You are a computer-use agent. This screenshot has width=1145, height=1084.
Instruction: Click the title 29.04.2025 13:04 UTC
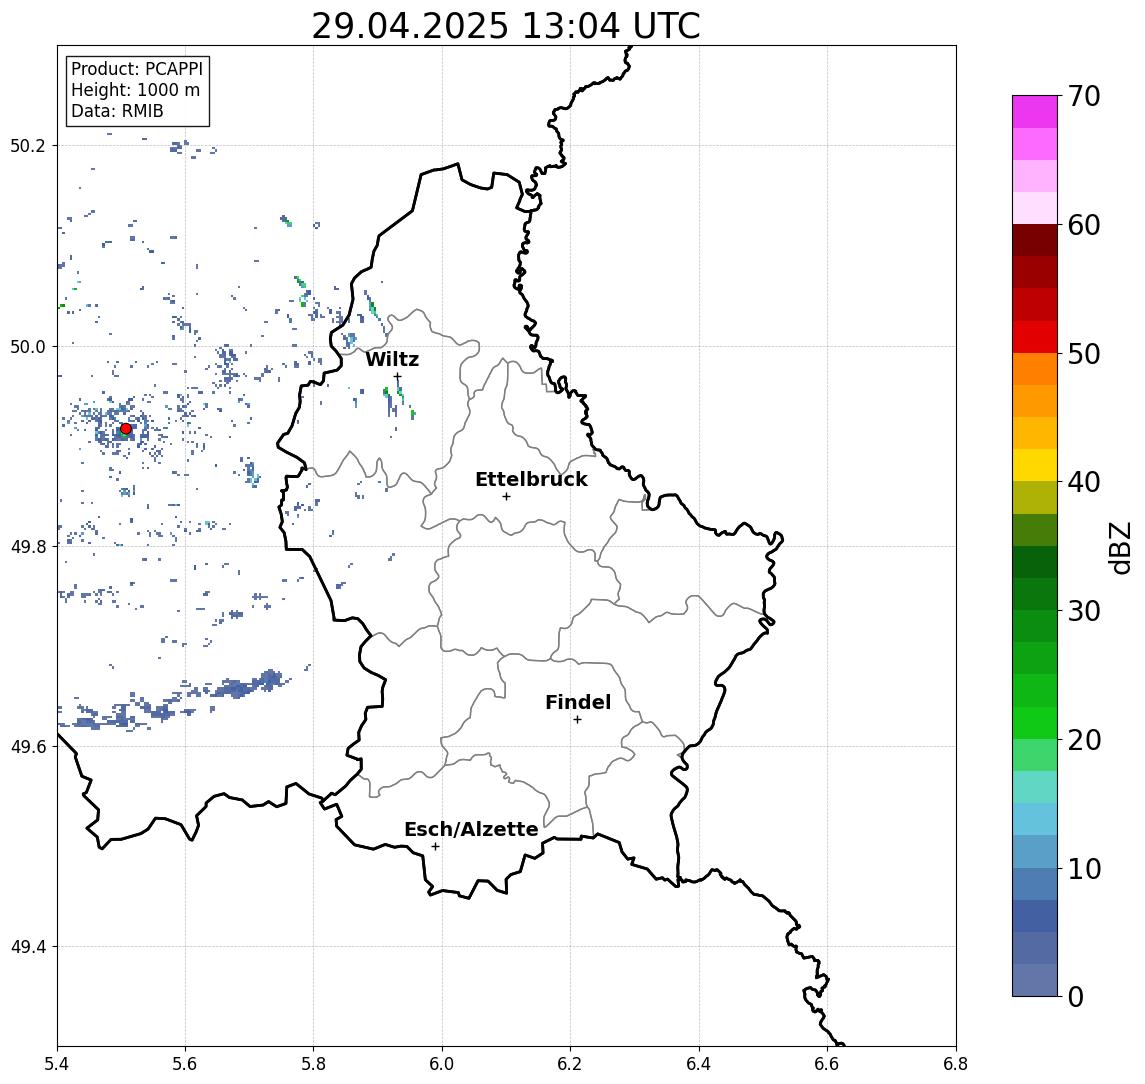(506, 26)
